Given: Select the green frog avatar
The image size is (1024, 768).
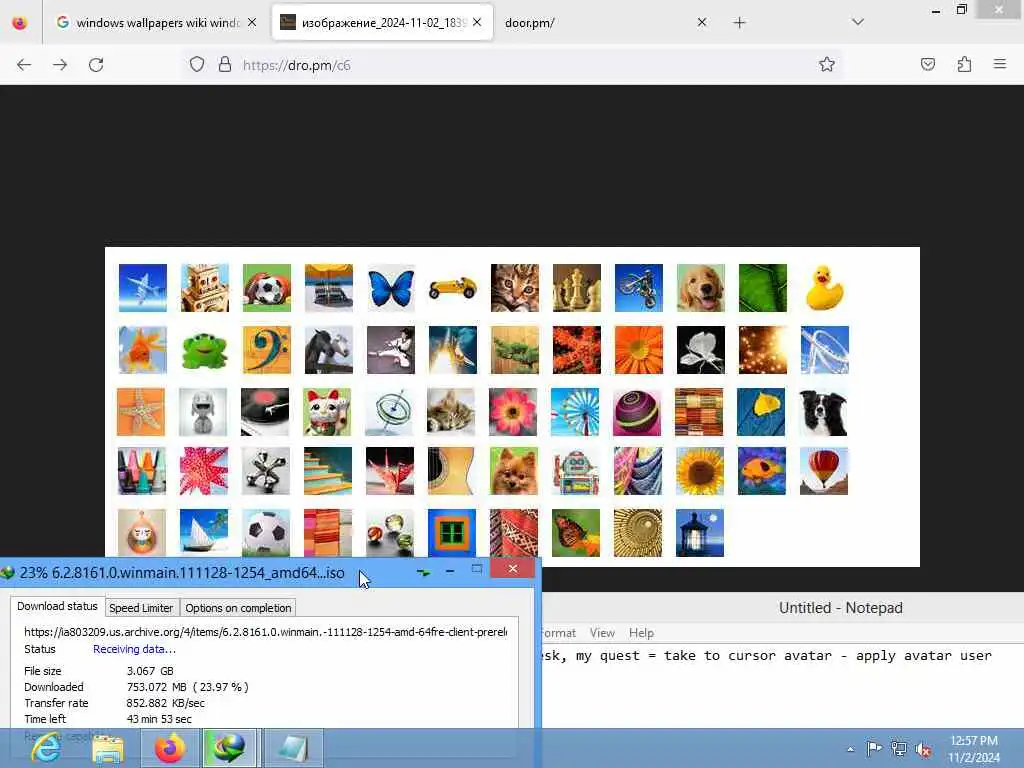Looking at the screenshot, I should [204, 350].
